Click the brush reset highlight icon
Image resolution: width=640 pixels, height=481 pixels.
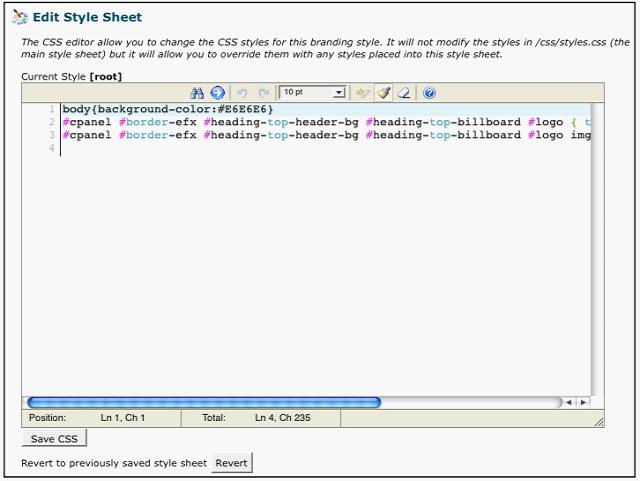tap(384, 93)
